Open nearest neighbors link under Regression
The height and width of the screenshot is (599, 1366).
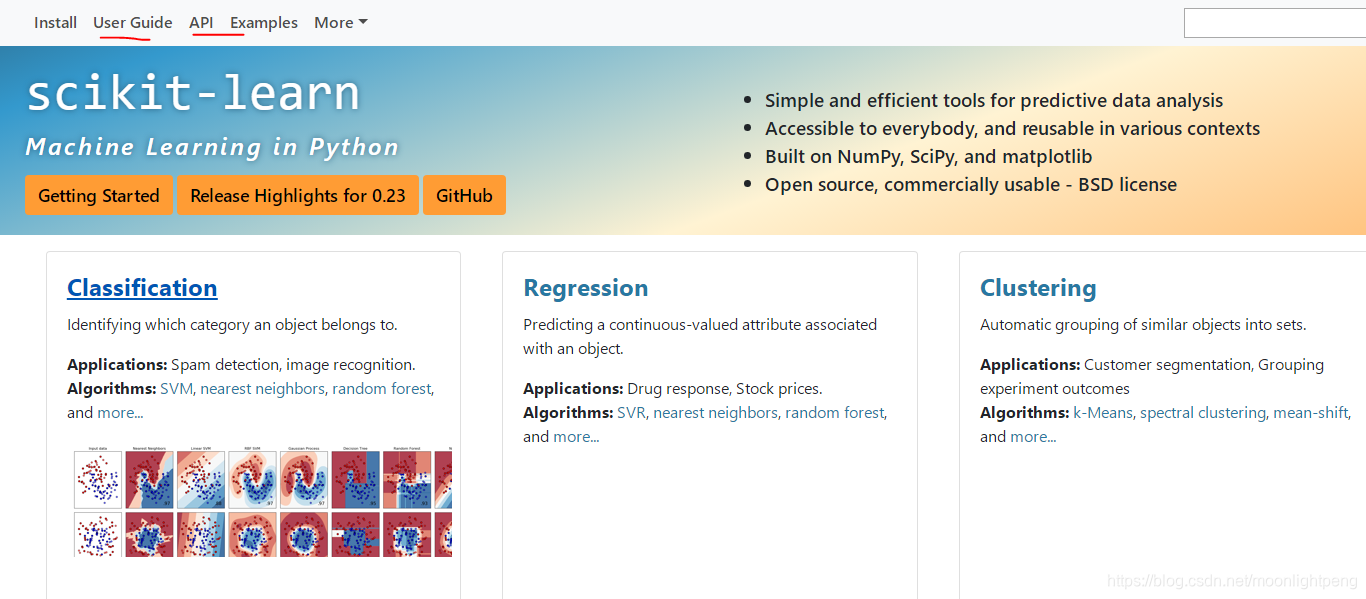715,412
